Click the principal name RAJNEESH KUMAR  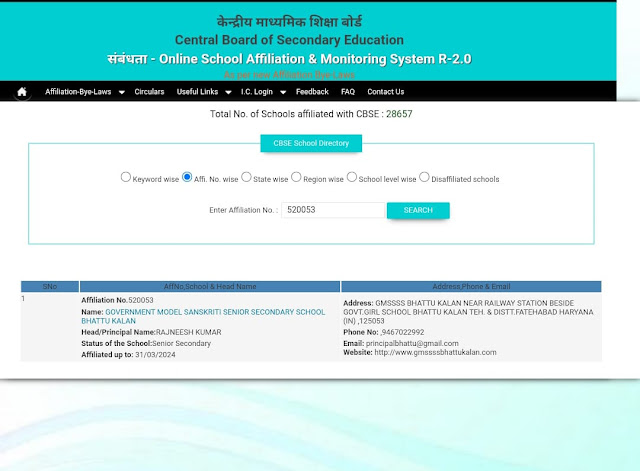pos(189,332)
